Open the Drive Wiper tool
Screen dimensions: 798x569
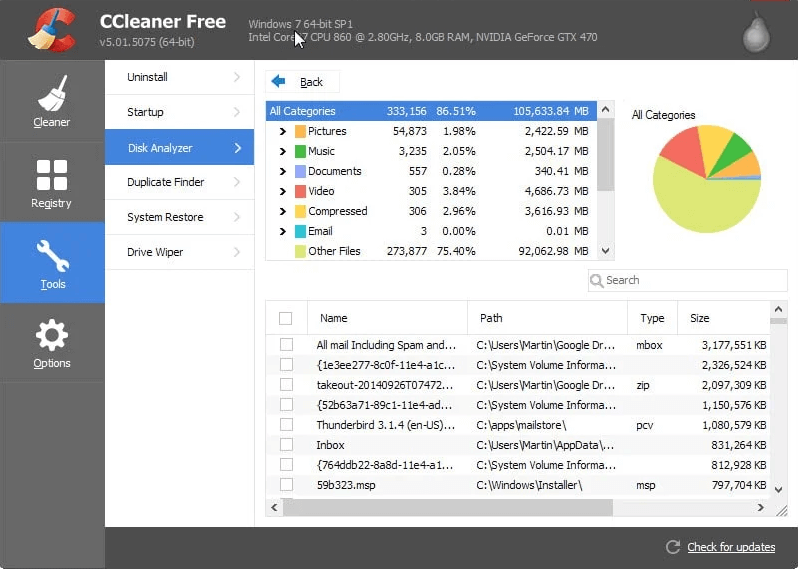point(180,252)
